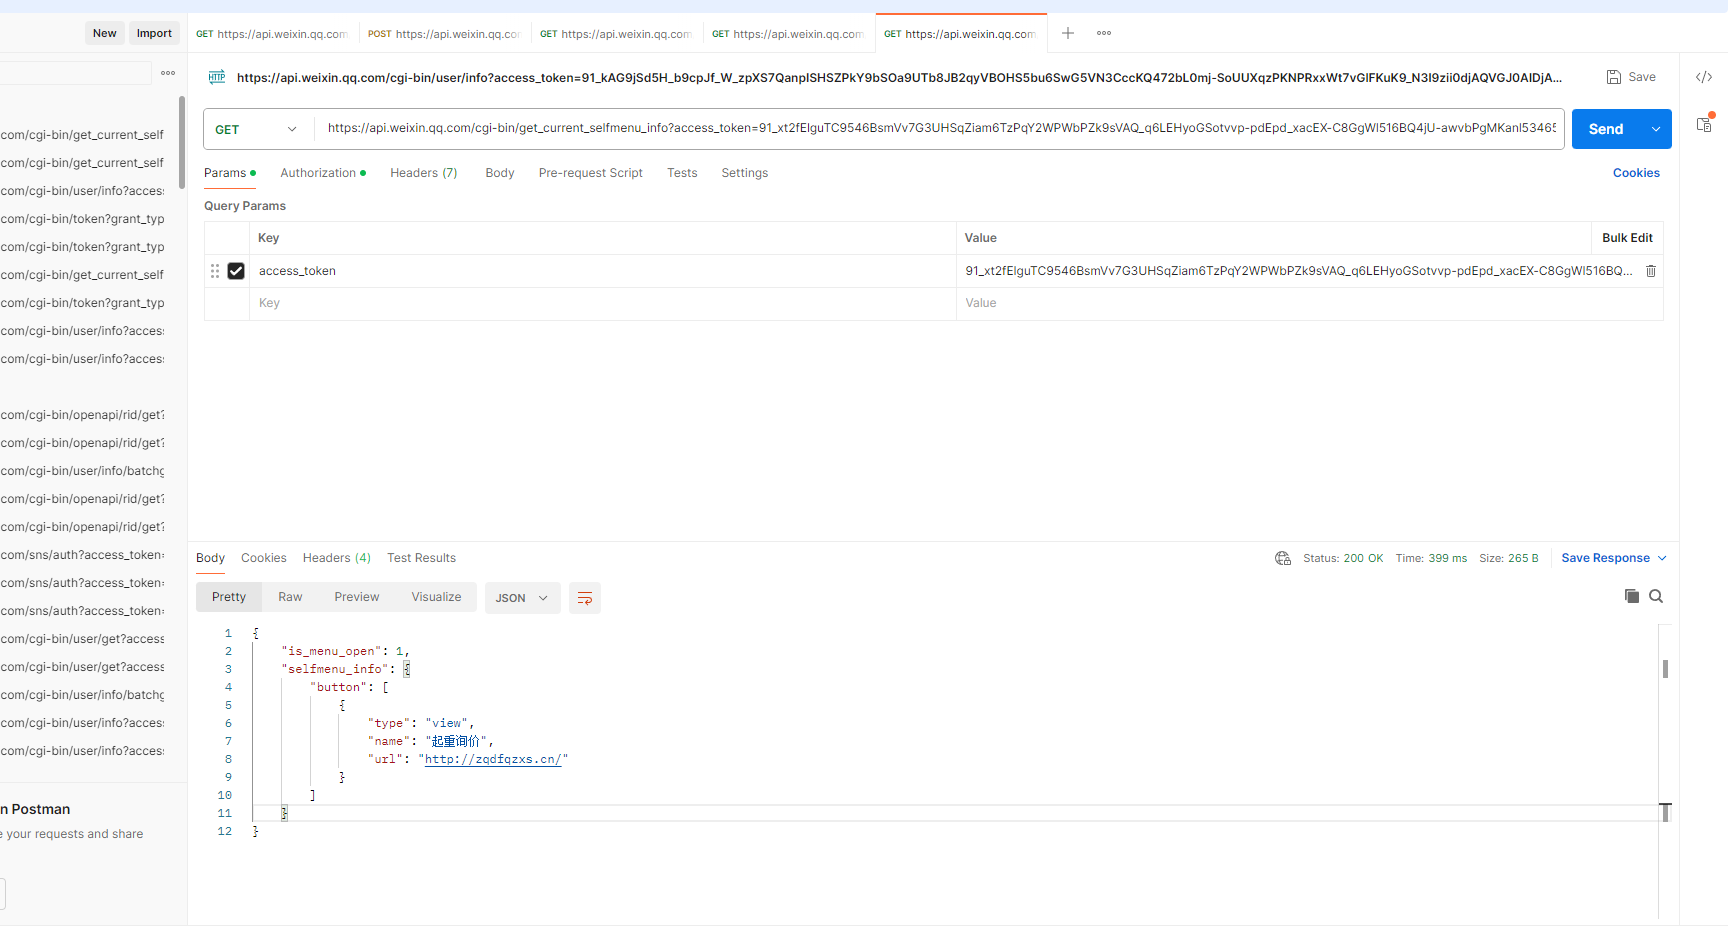Open the request Body tab

coord(500,173)
